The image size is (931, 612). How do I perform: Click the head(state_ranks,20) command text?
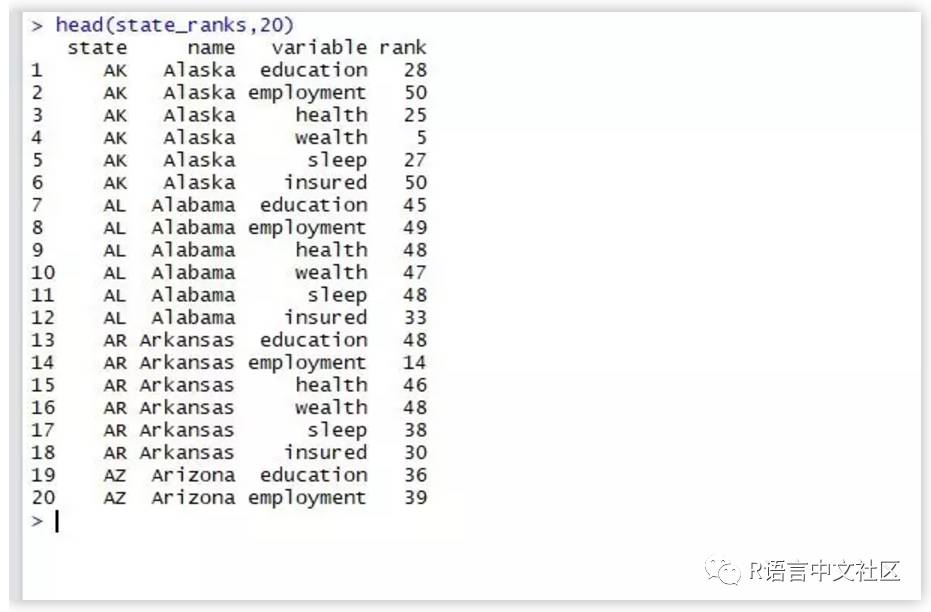174,25
